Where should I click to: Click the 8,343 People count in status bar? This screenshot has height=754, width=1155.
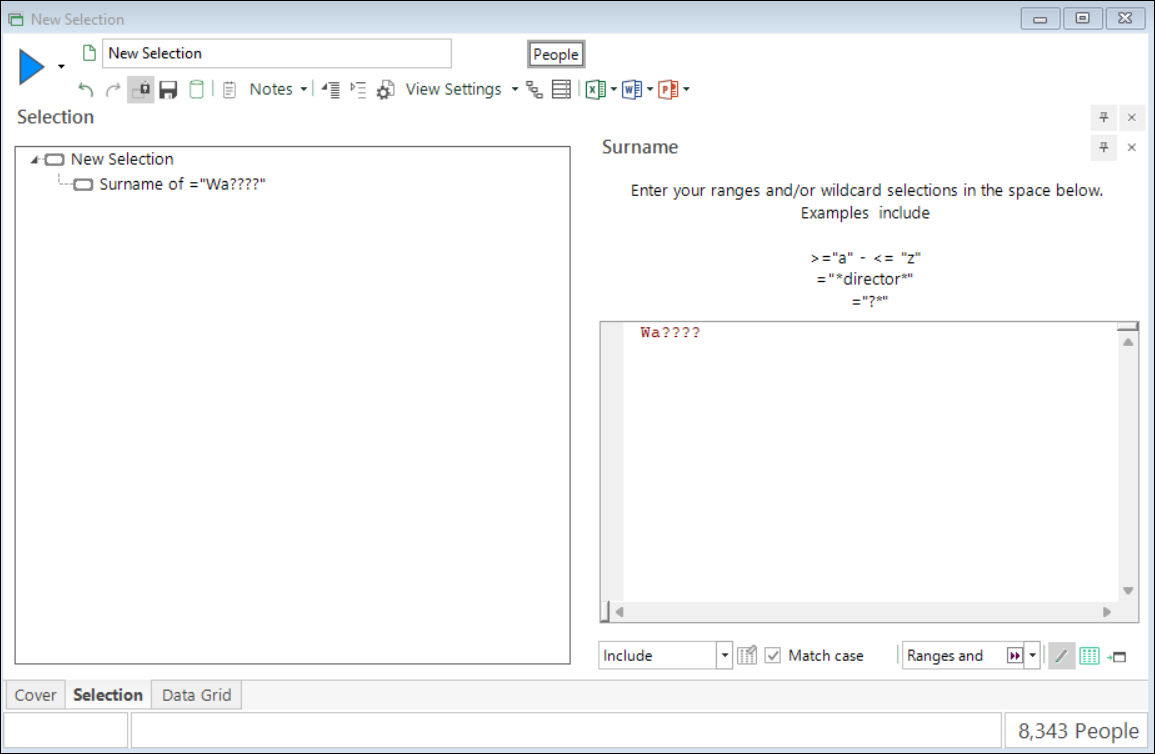1078,731
